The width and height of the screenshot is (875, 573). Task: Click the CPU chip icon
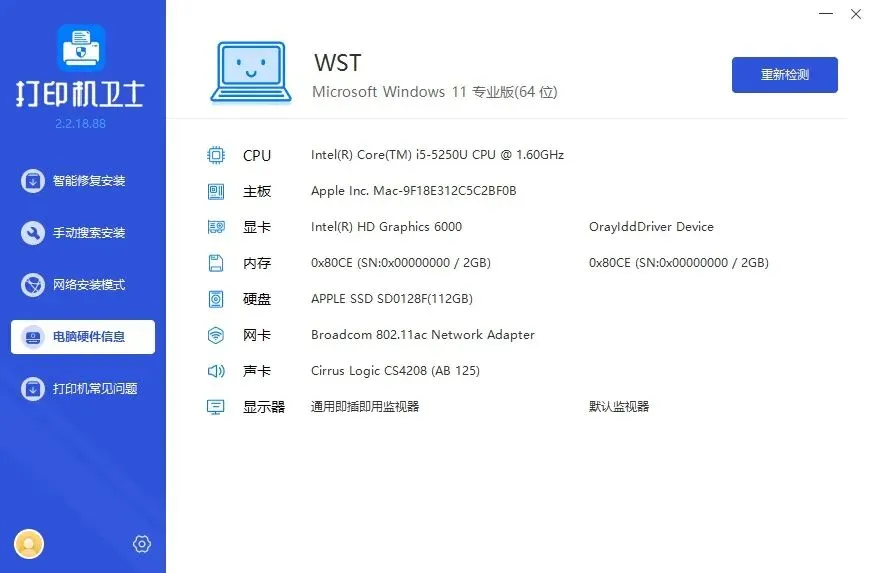tap(216, 155)
